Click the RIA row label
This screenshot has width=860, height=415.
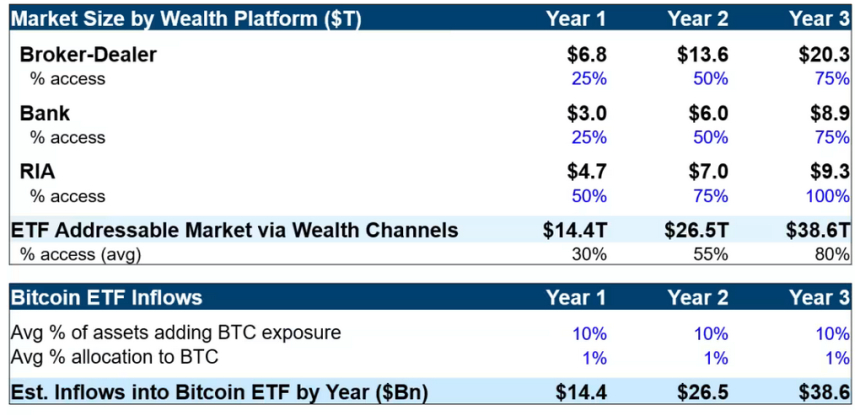[x=39, y=172]
